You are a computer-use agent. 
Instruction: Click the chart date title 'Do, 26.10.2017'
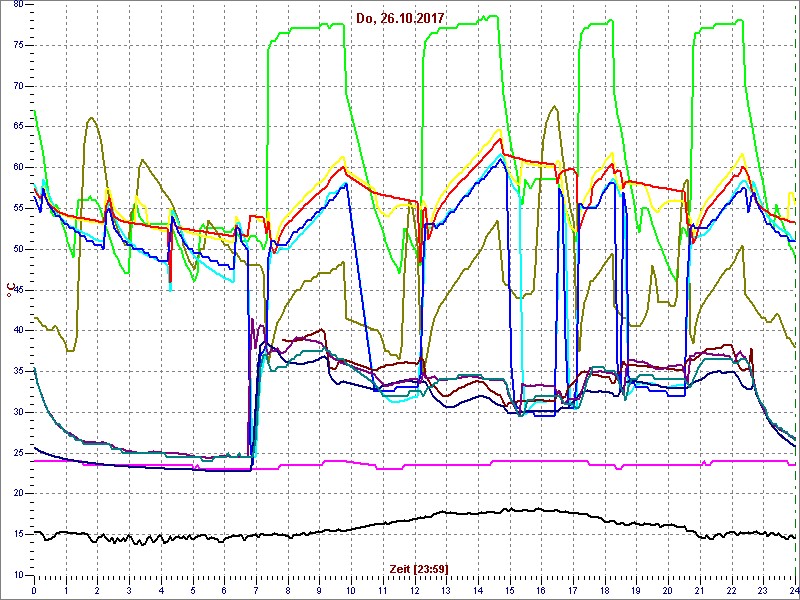point(401,18)
